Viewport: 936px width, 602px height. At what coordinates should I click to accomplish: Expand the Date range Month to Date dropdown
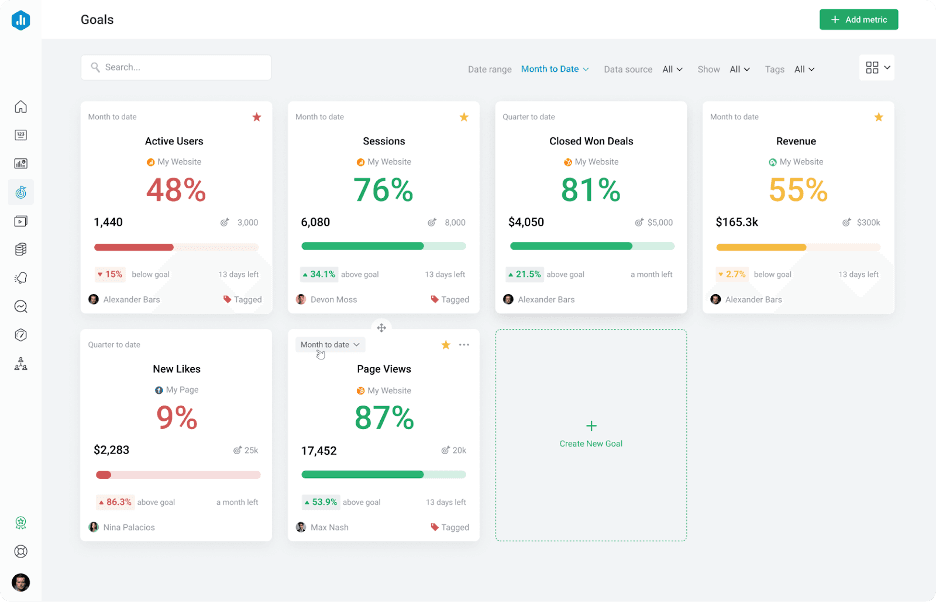[555, 69]
